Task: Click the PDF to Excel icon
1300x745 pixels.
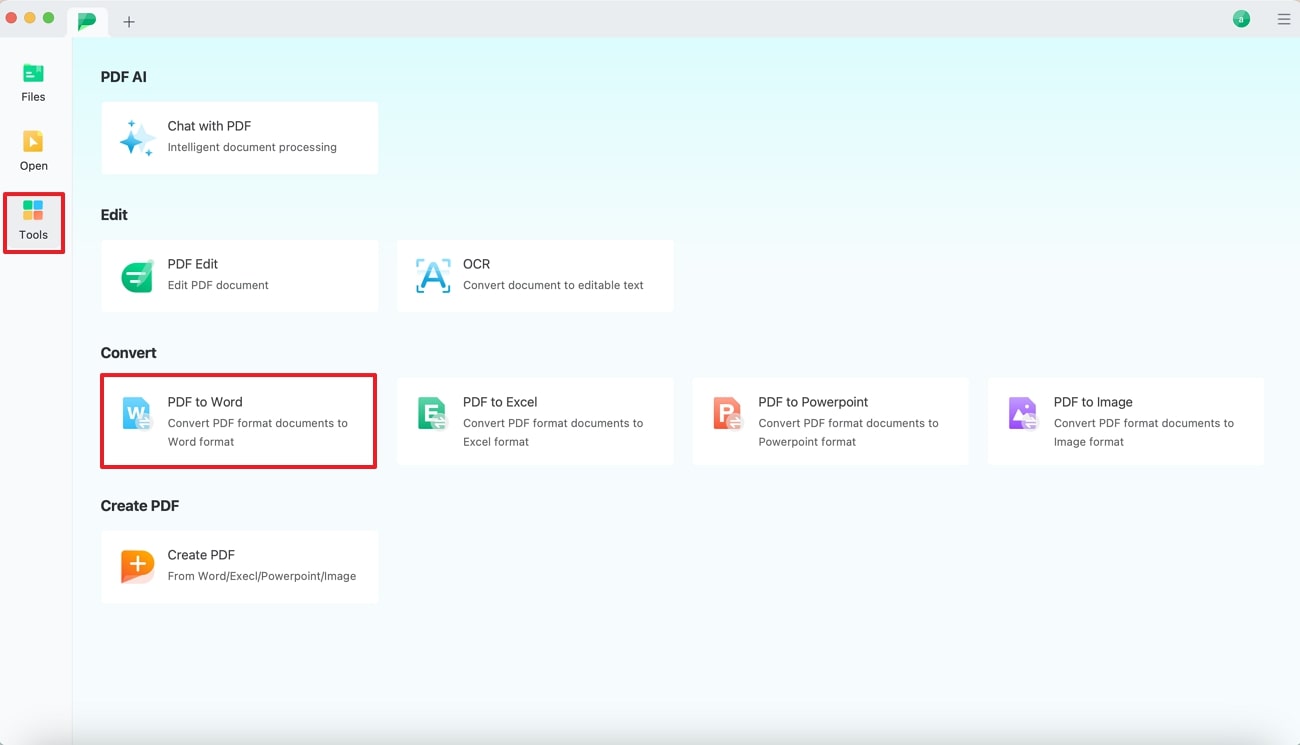Action: point(432,414)
